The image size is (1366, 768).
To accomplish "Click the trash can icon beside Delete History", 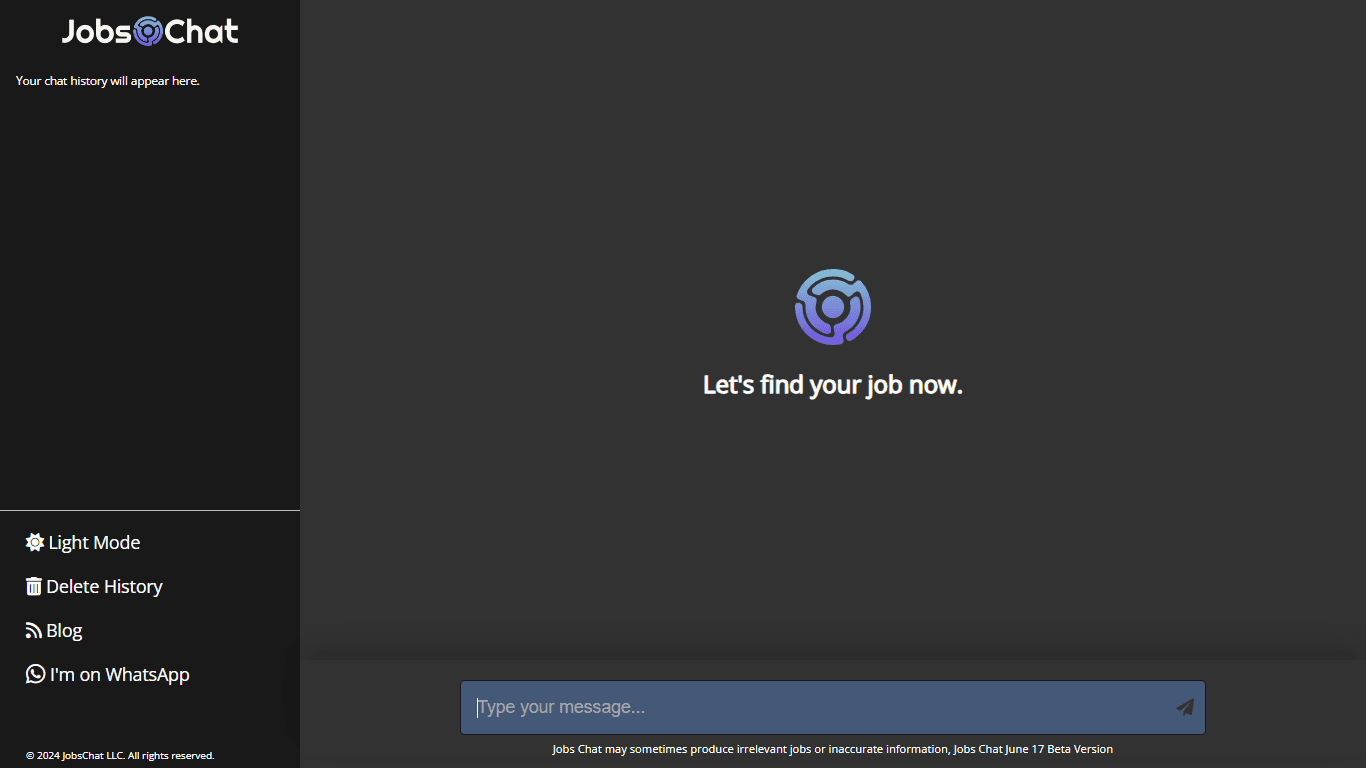I will pyautogui.click(x=34, y=586).
